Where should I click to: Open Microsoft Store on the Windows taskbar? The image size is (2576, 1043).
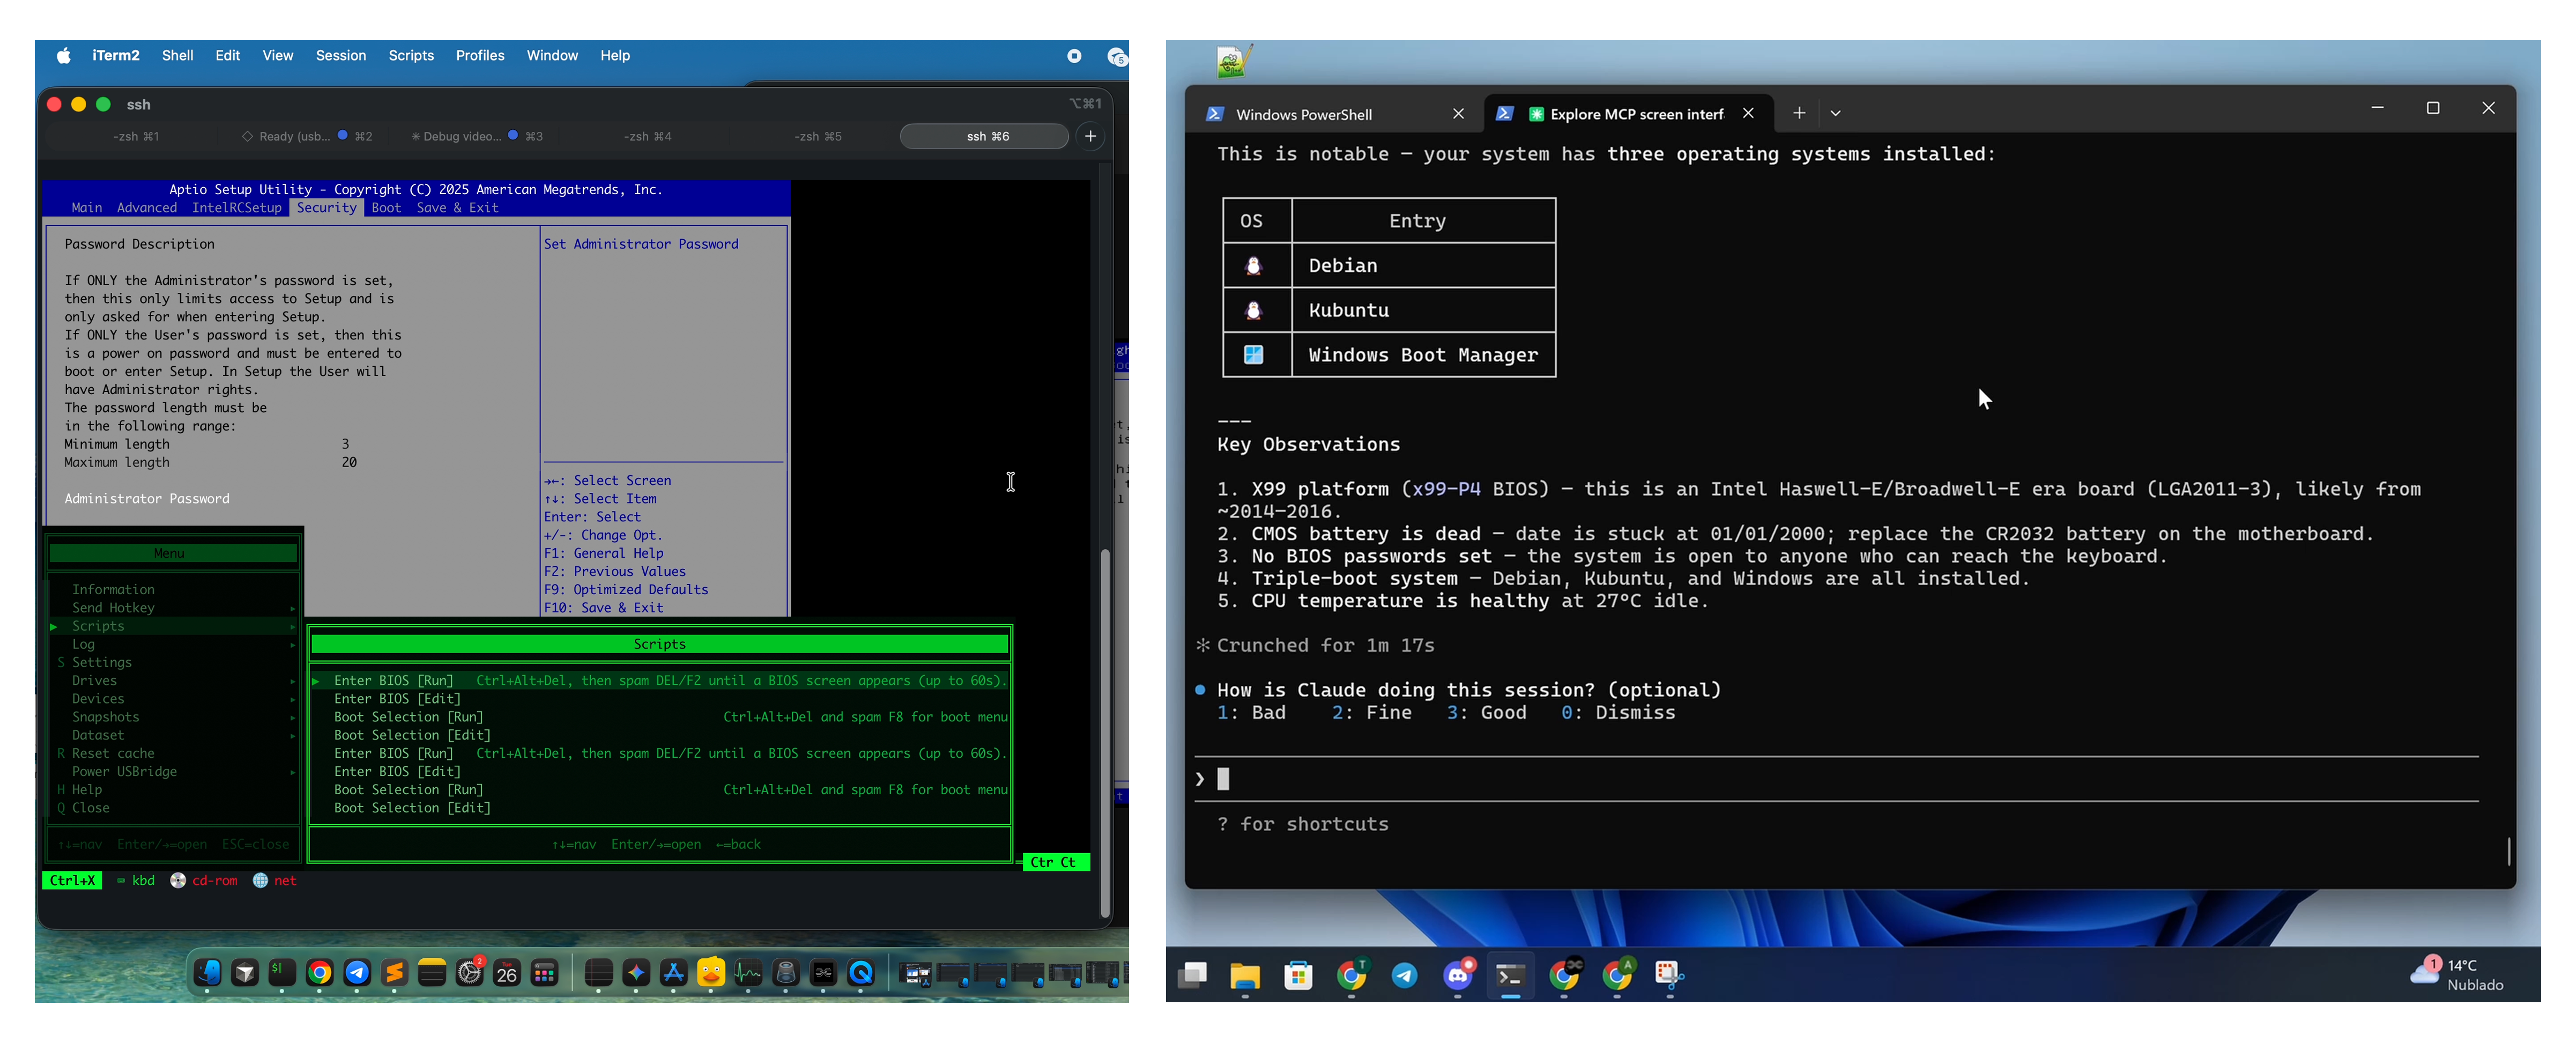tap(1298, 975)
